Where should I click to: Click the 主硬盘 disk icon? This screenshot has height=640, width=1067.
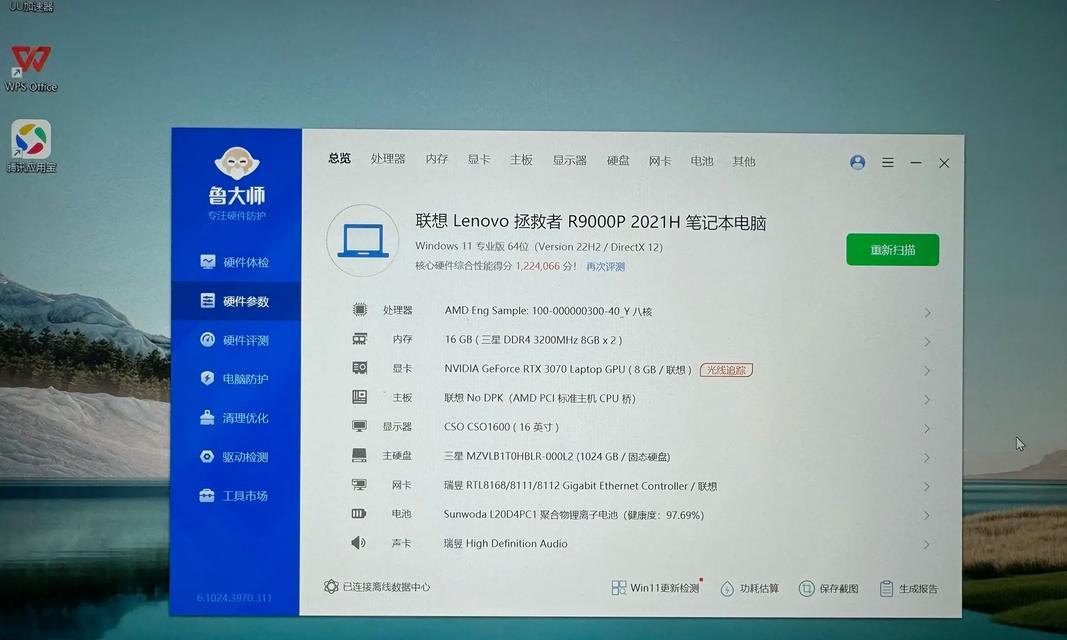pos(359,456)
